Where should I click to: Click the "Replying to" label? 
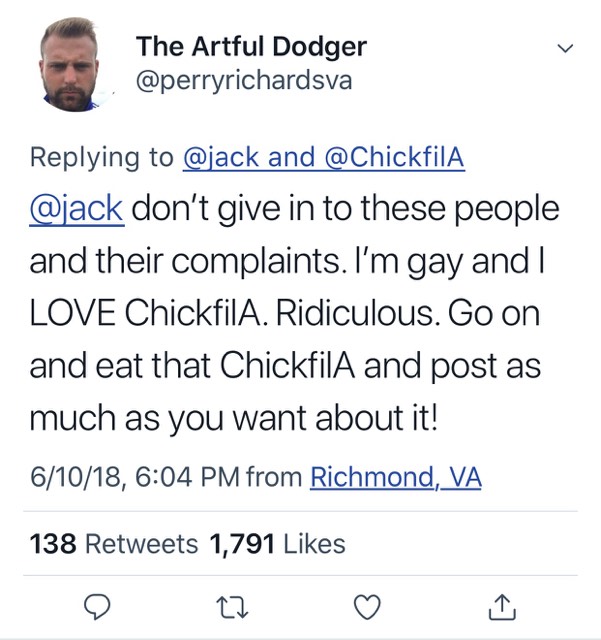click(x=101, y=158)
